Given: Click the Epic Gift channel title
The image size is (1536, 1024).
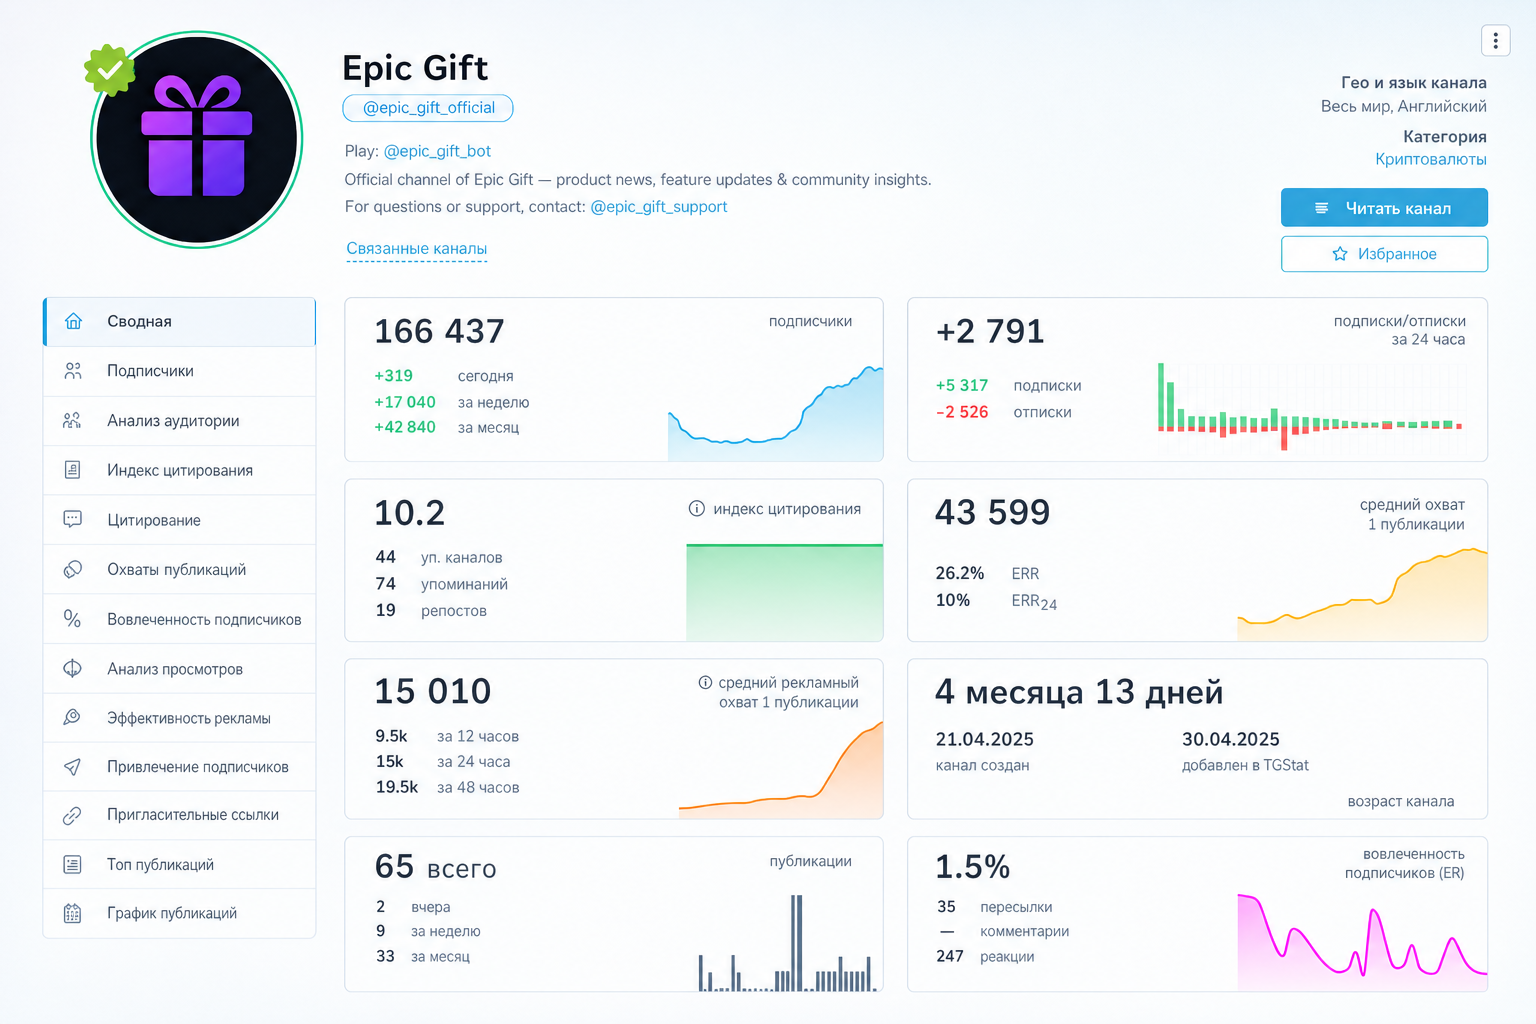Looking at the screenshot, I should pos(415,68).
